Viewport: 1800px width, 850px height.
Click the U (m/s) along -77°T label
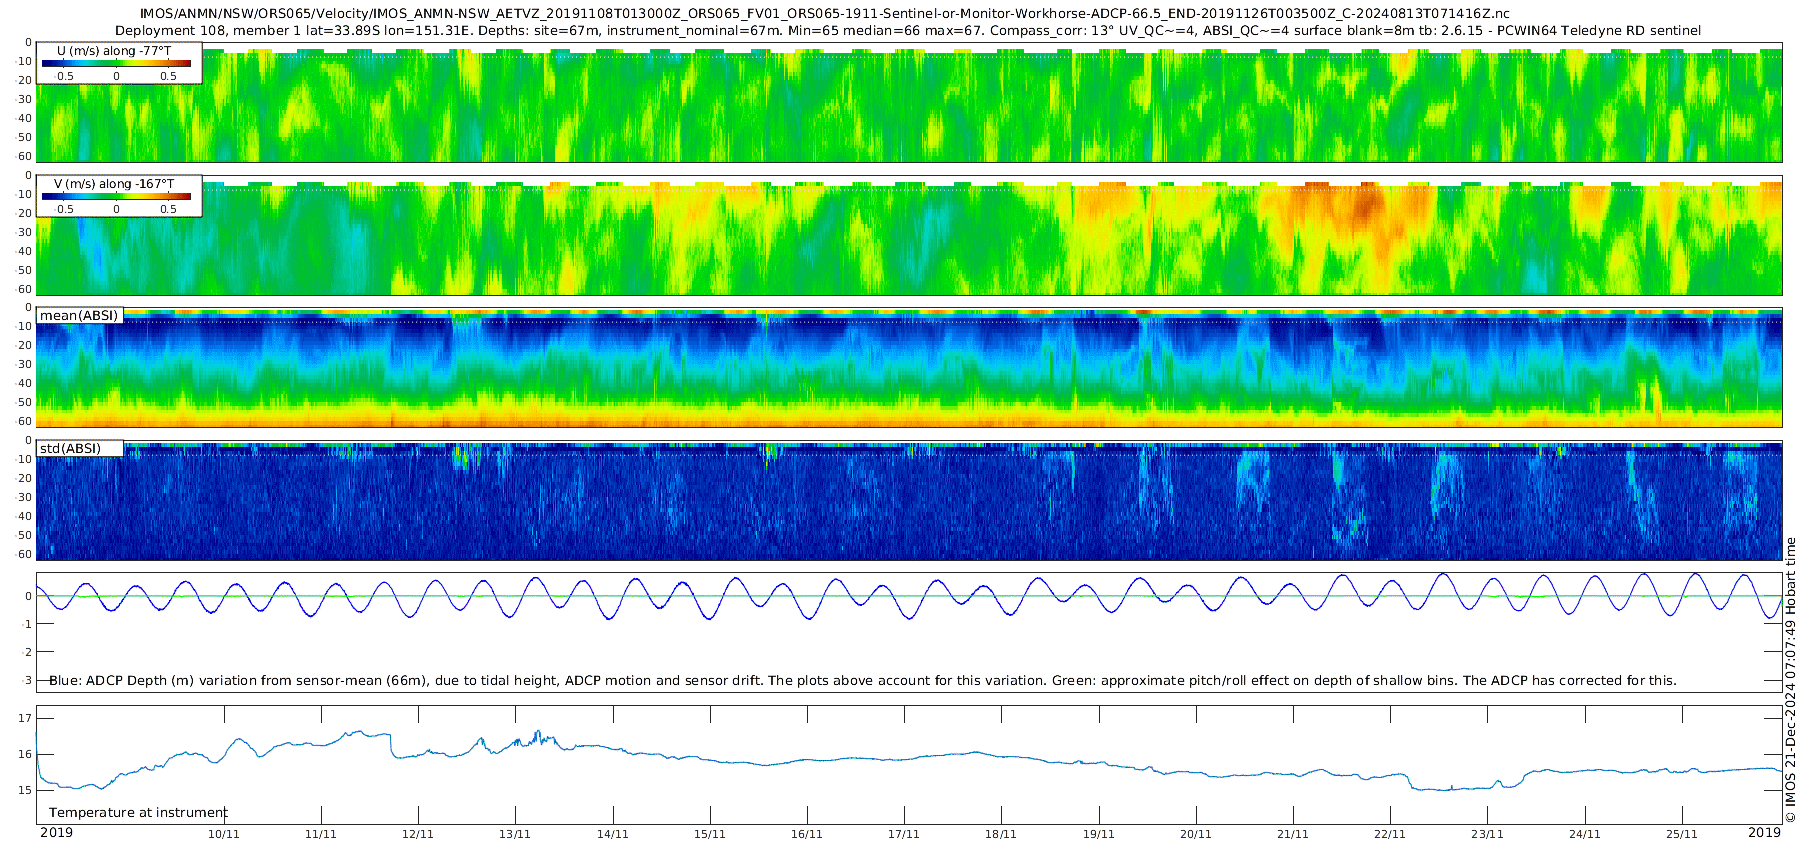point(113,50)
